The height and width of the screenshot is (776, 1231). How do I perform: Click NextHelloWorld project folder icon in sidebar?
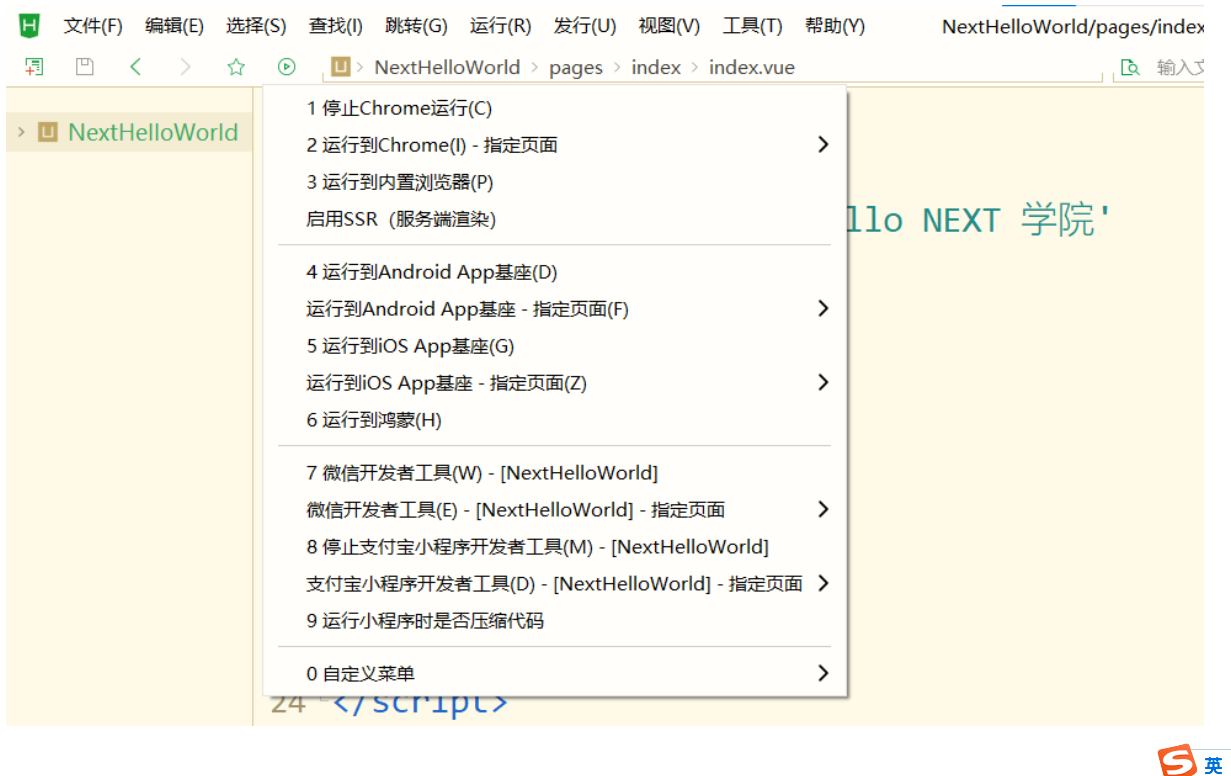(x=47, y=132)
